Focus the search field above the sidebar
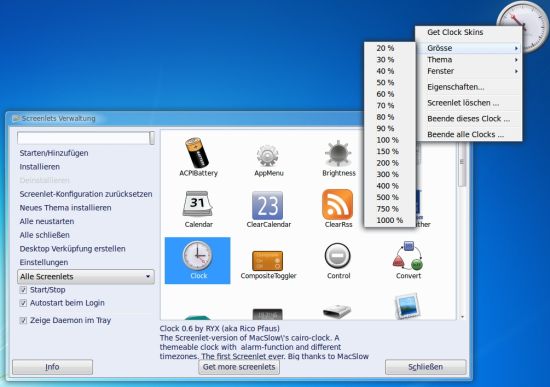 [83, 138]
